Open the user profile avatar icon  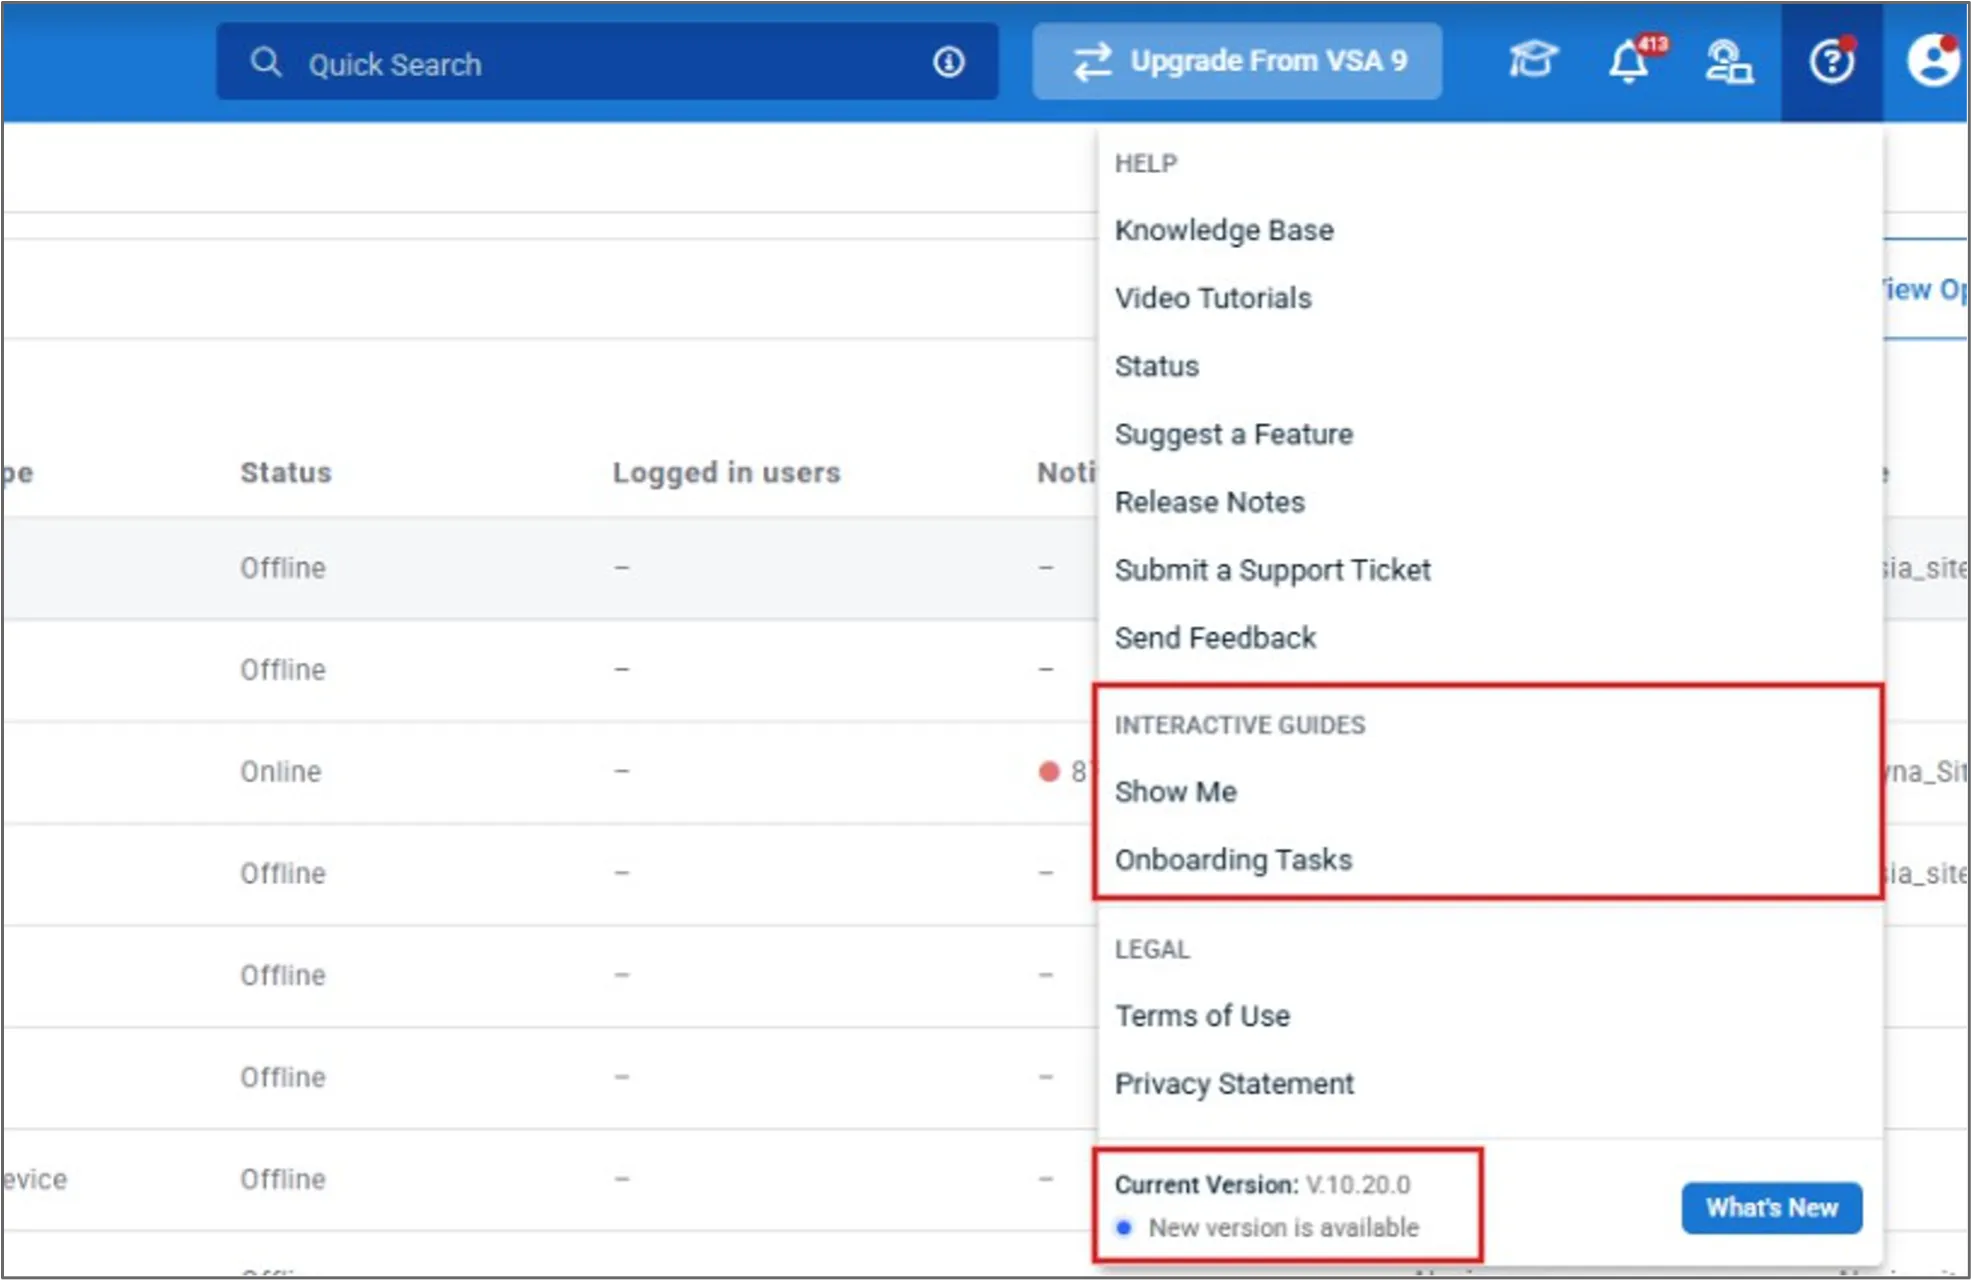click(1933, 60)
